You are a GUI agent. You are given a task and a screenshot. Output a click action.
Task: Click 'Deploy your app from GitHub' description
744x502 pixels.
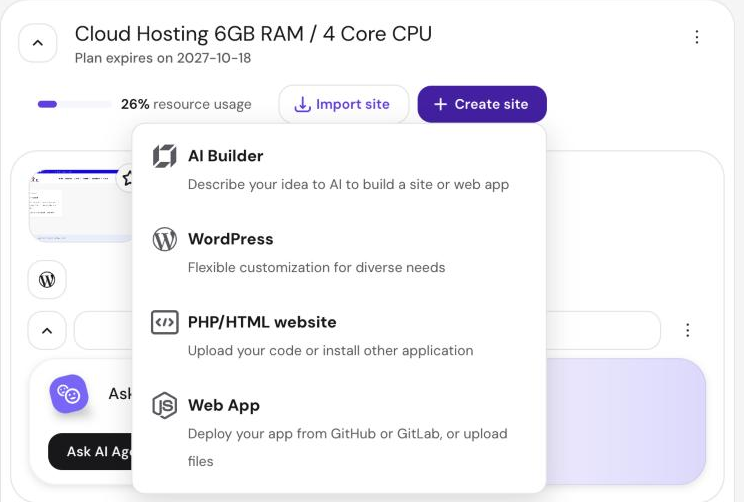click(x=347, y=447)
